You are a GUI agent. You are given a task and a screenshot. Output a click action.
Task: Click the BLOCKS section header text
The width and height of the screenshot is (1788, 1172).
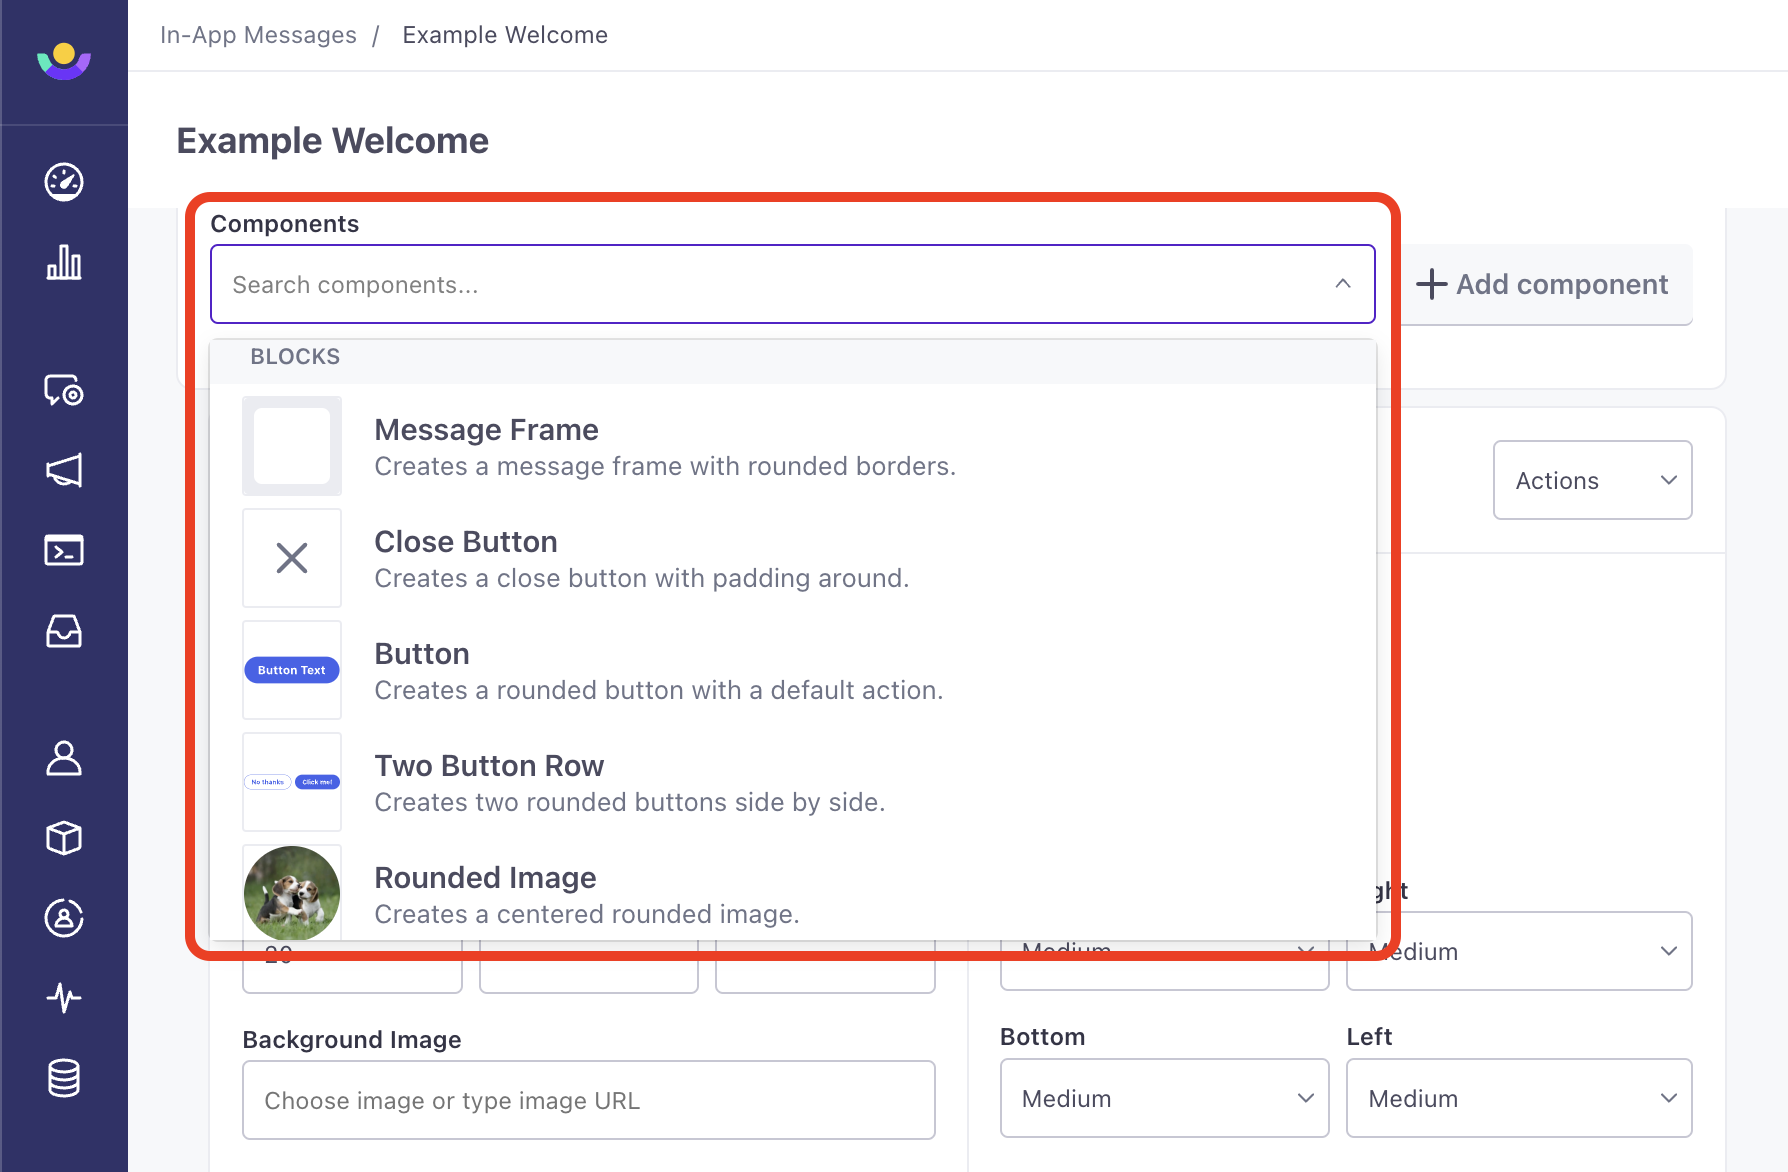(x=295, y=357)
